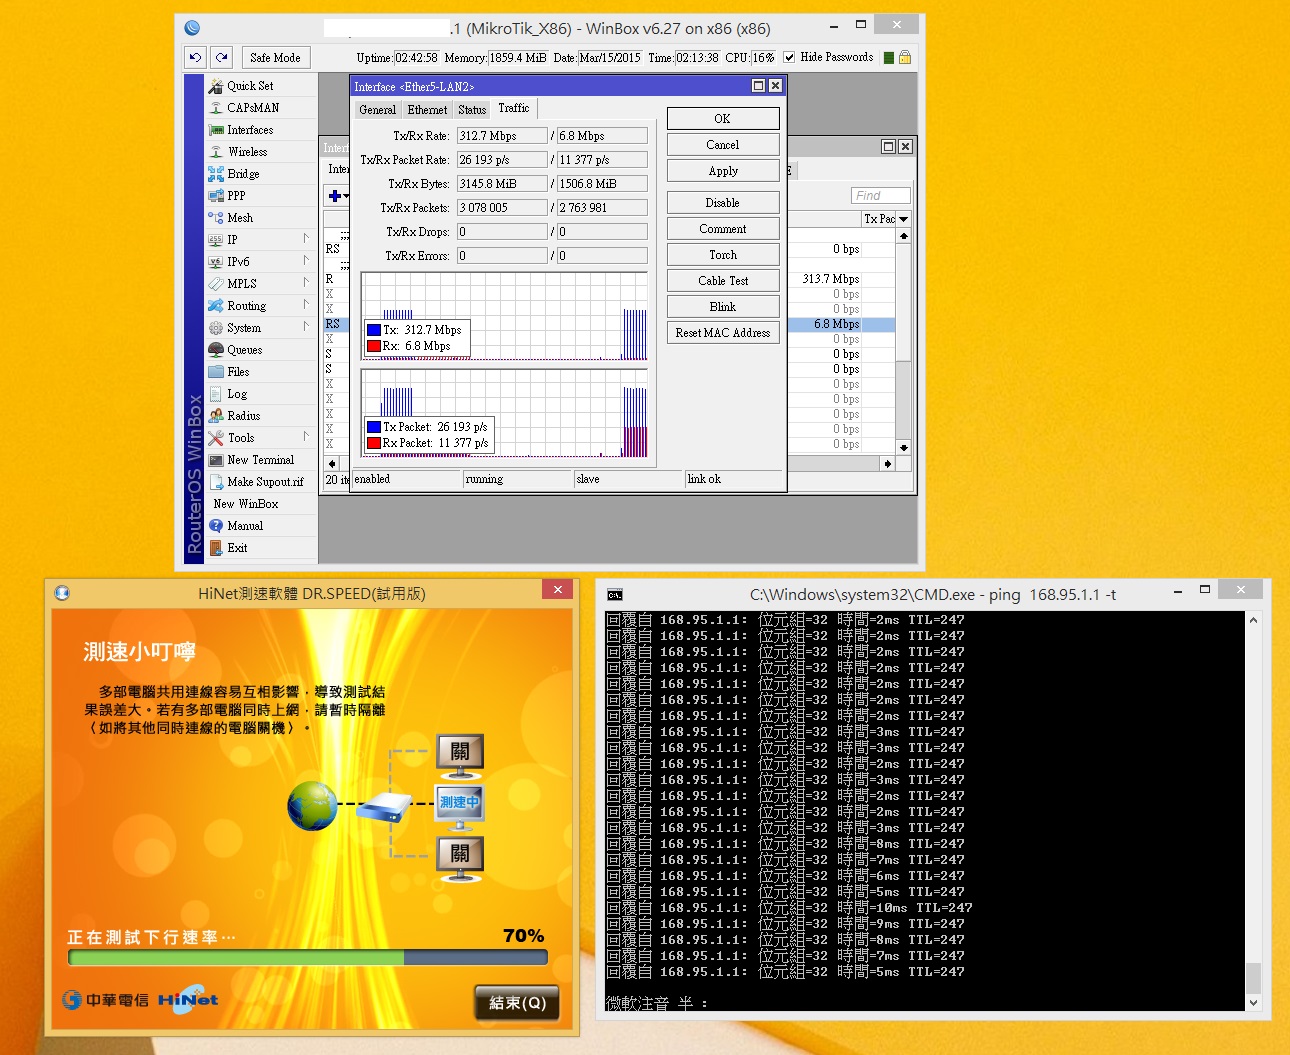
Task: Toggle the Hide Passwords checkbox
Action: [x=789, y=58]
